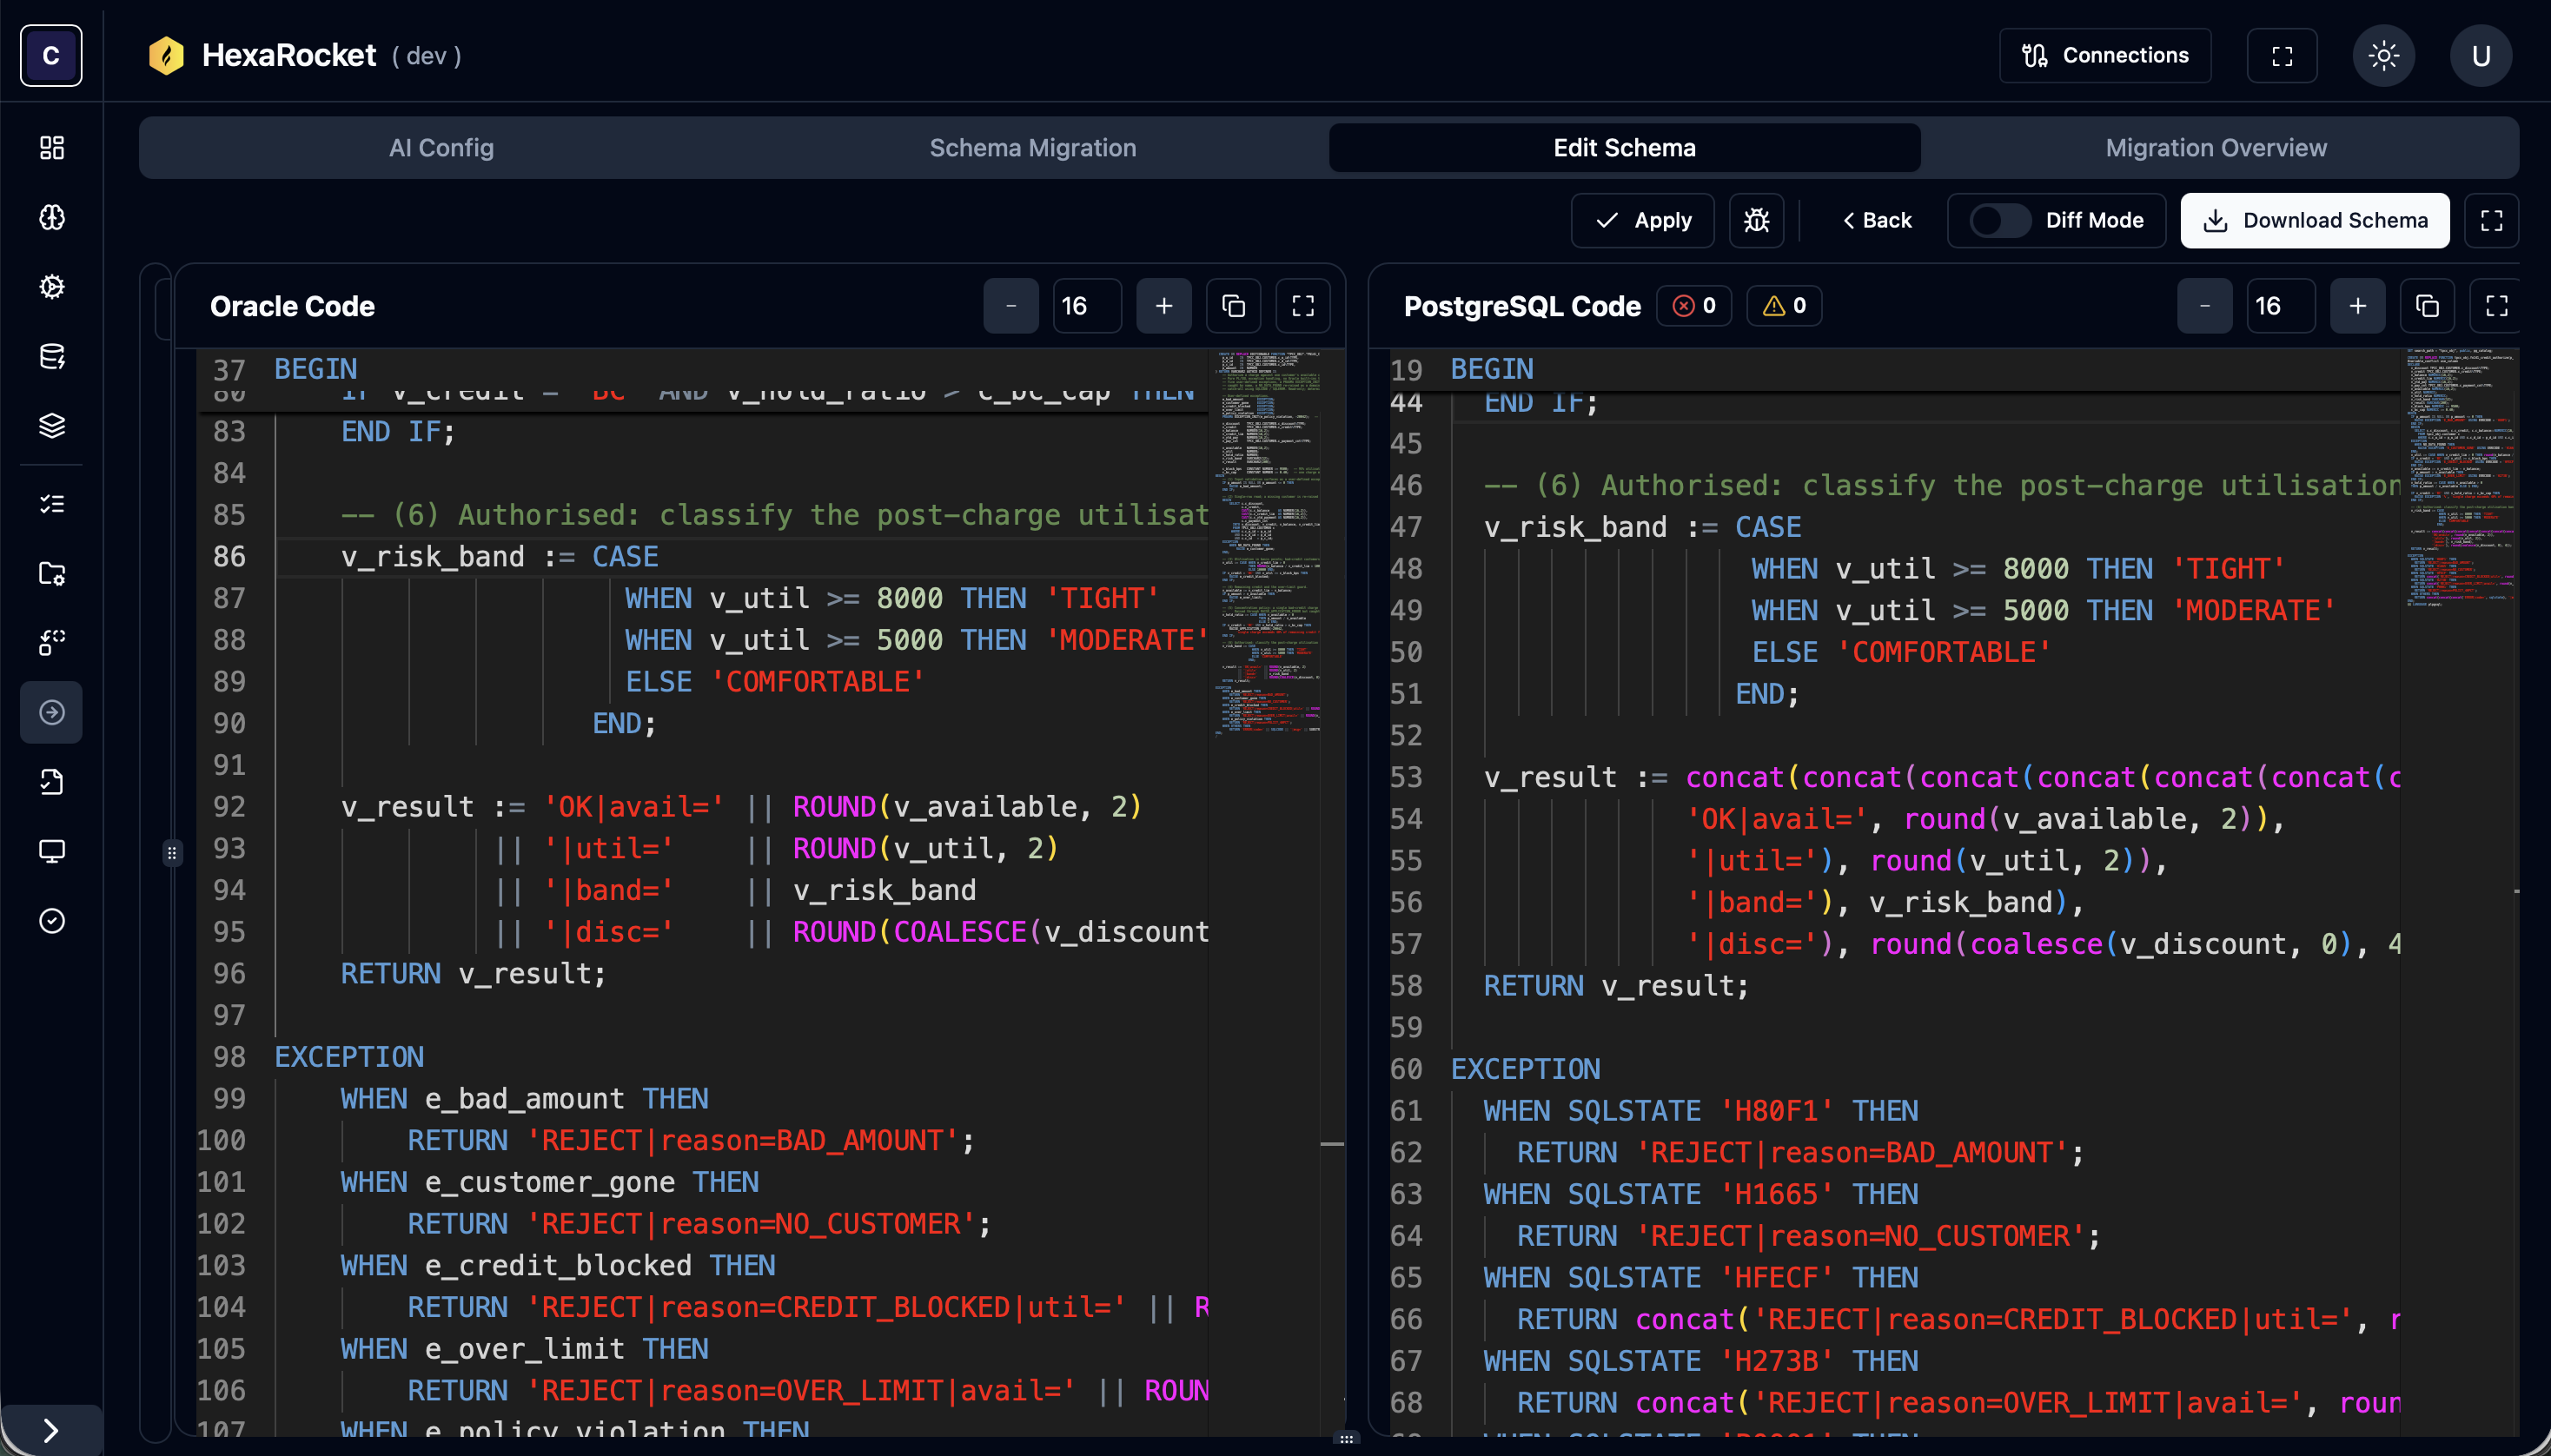Select the Edit Schema tab

coord(1624,148)
